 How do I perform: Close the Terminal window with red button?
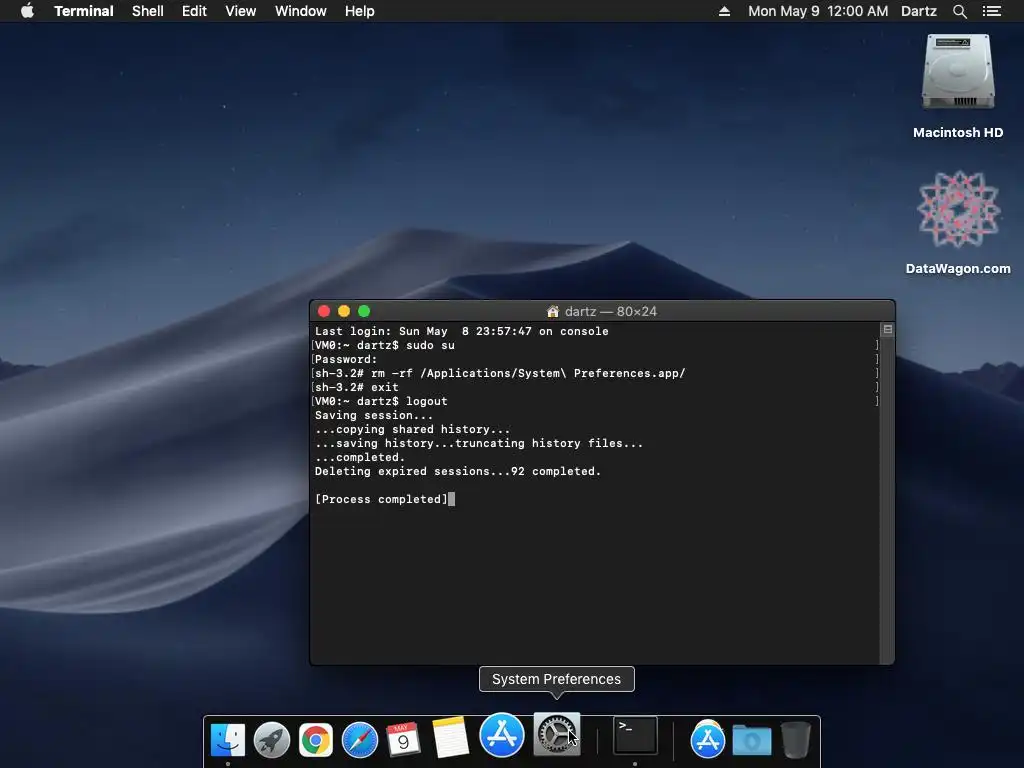coord(323,312)
